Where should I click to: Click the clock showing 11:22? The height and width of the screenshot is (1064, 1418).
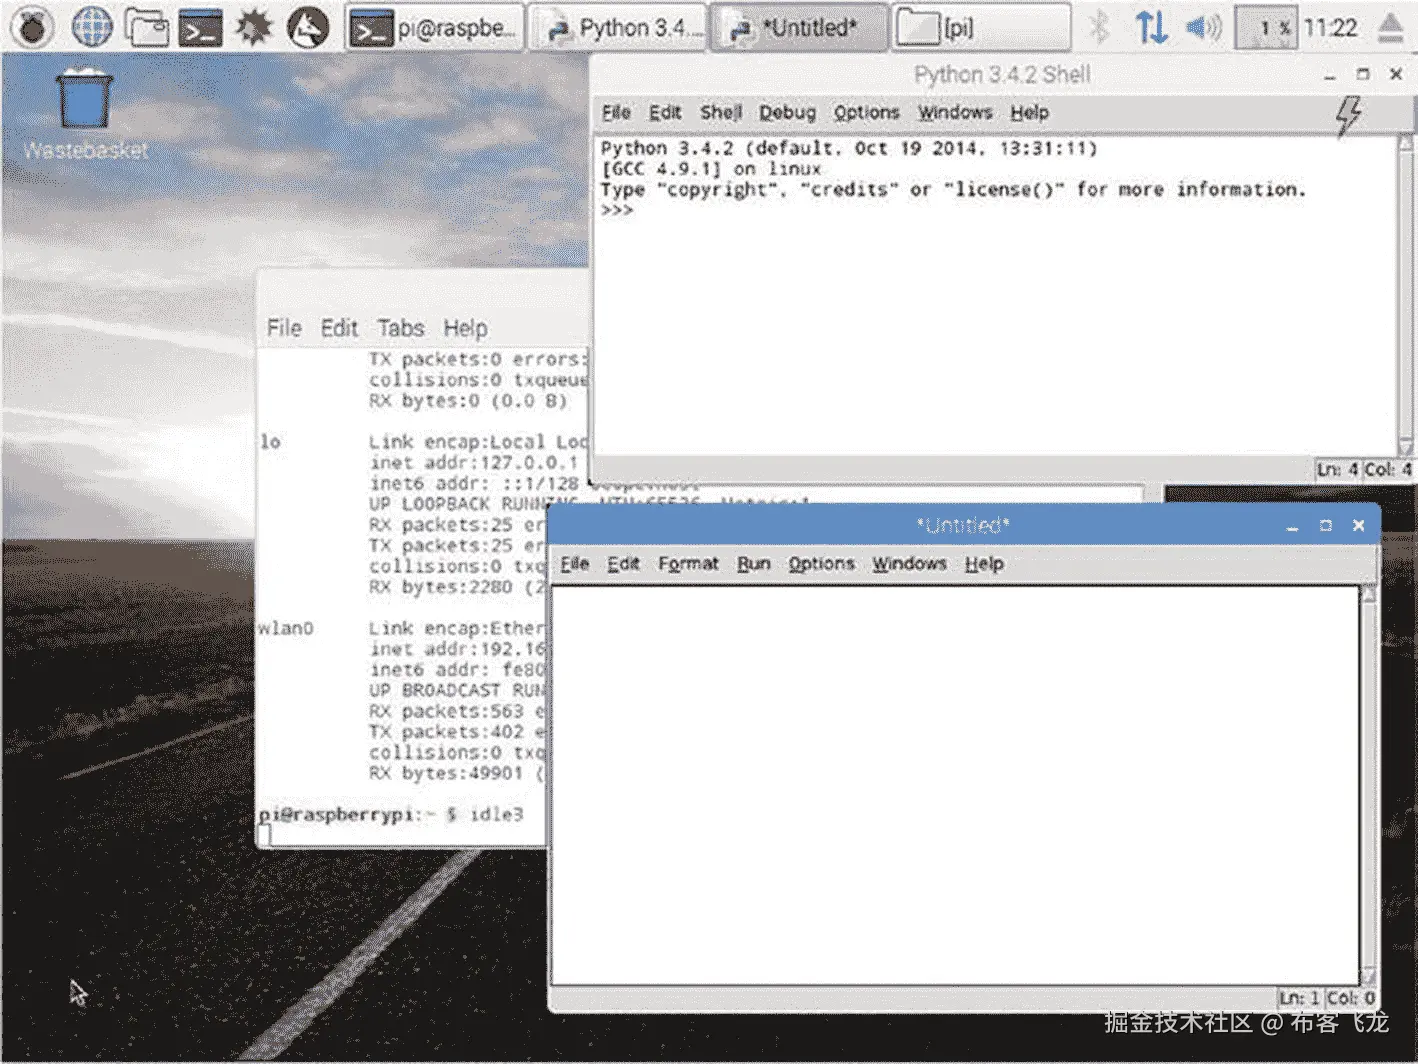[x=1330, y=27]
